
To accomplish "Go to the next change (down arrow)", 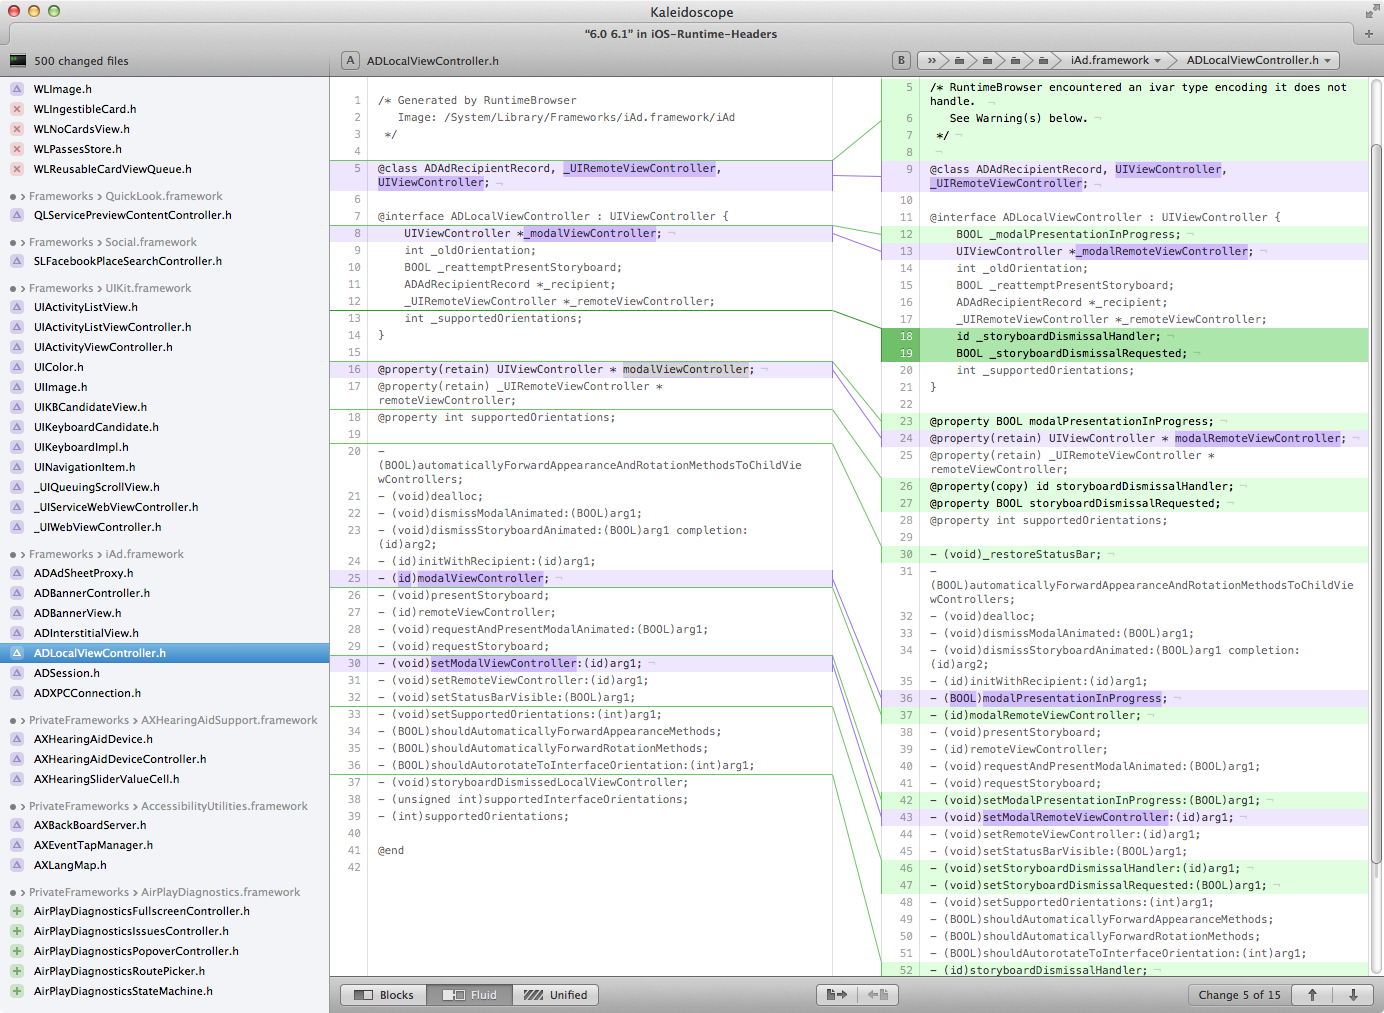I will click(x=1353, y=995).
